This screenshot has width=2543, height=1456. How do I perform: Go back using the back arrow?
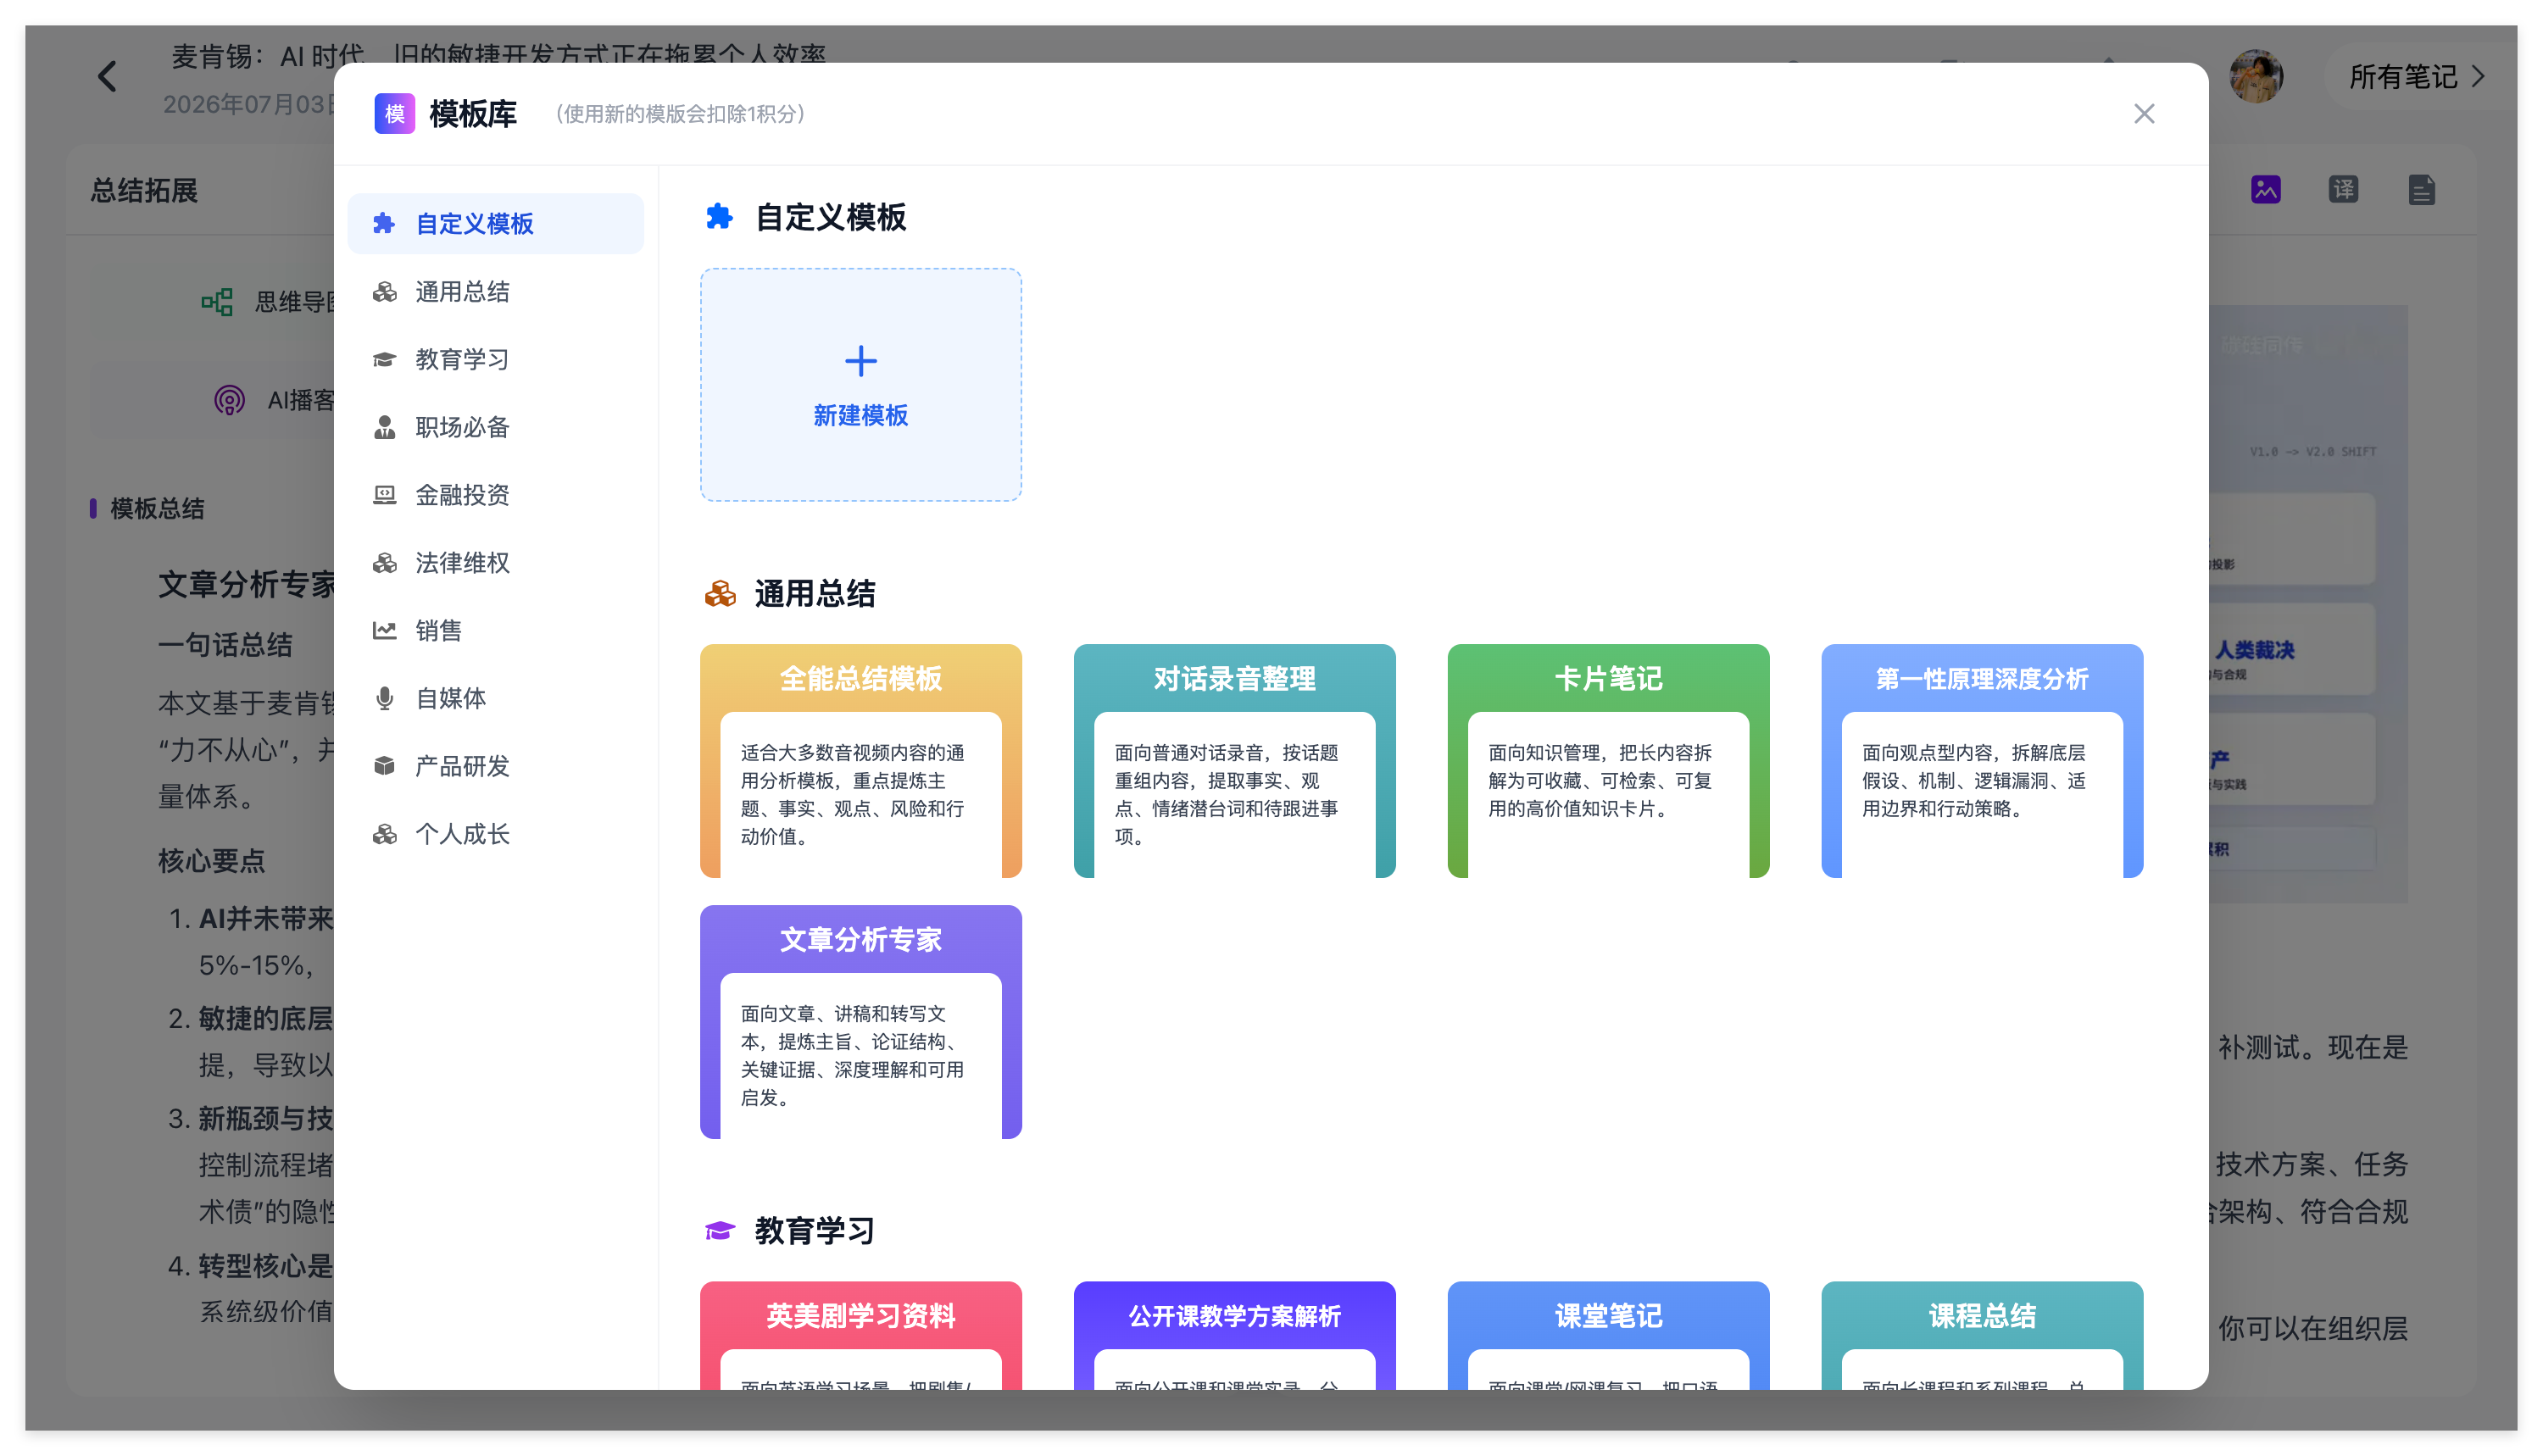(108, 76)
